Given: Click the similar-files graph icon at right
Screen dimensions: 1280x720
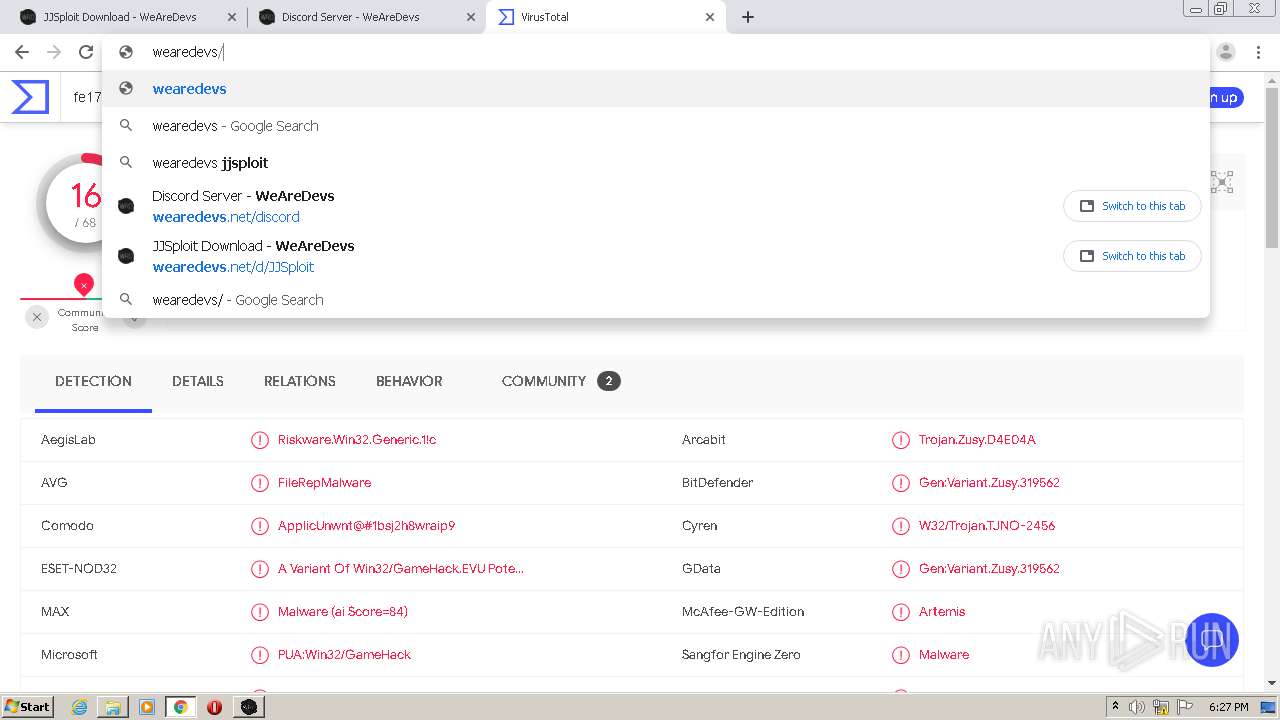Looking at the screenshot, I should pos(1222,181).
